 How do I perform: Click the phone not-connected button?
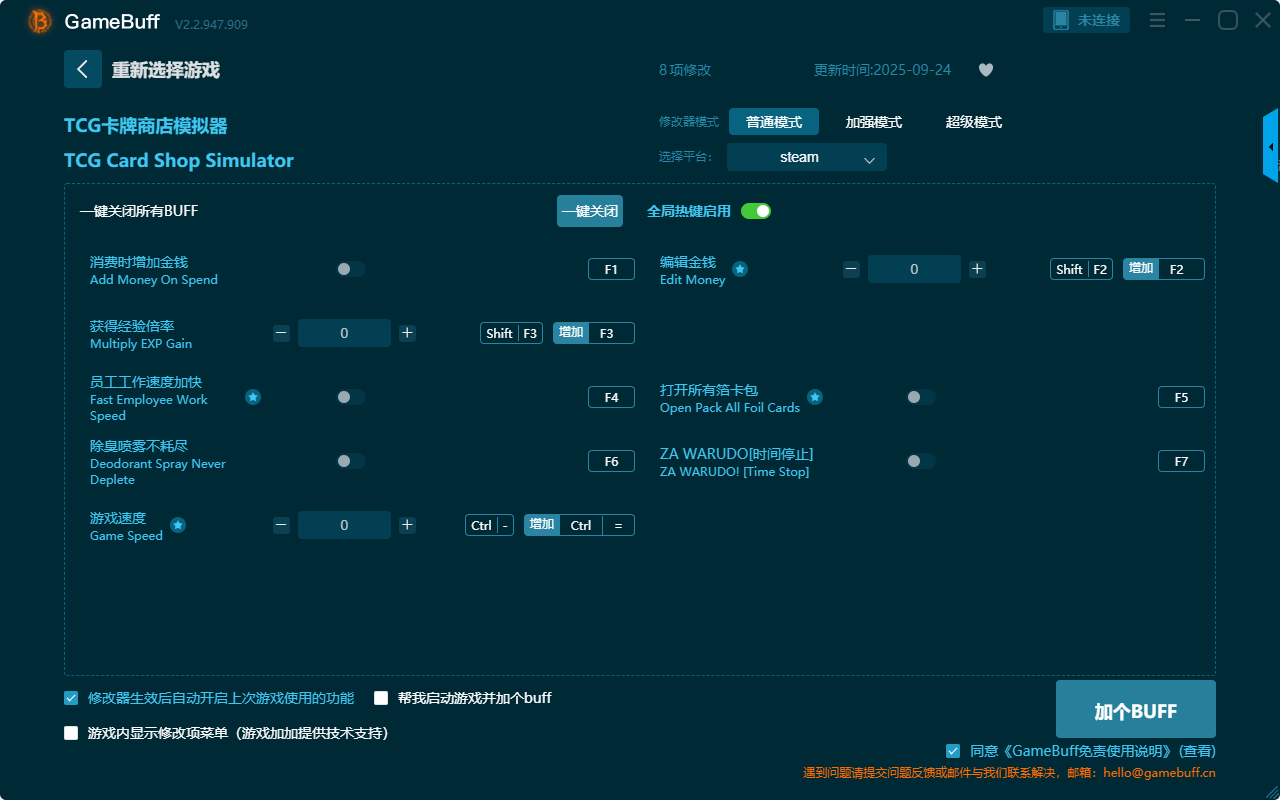pyautogui.click(x=1087, y=20)
